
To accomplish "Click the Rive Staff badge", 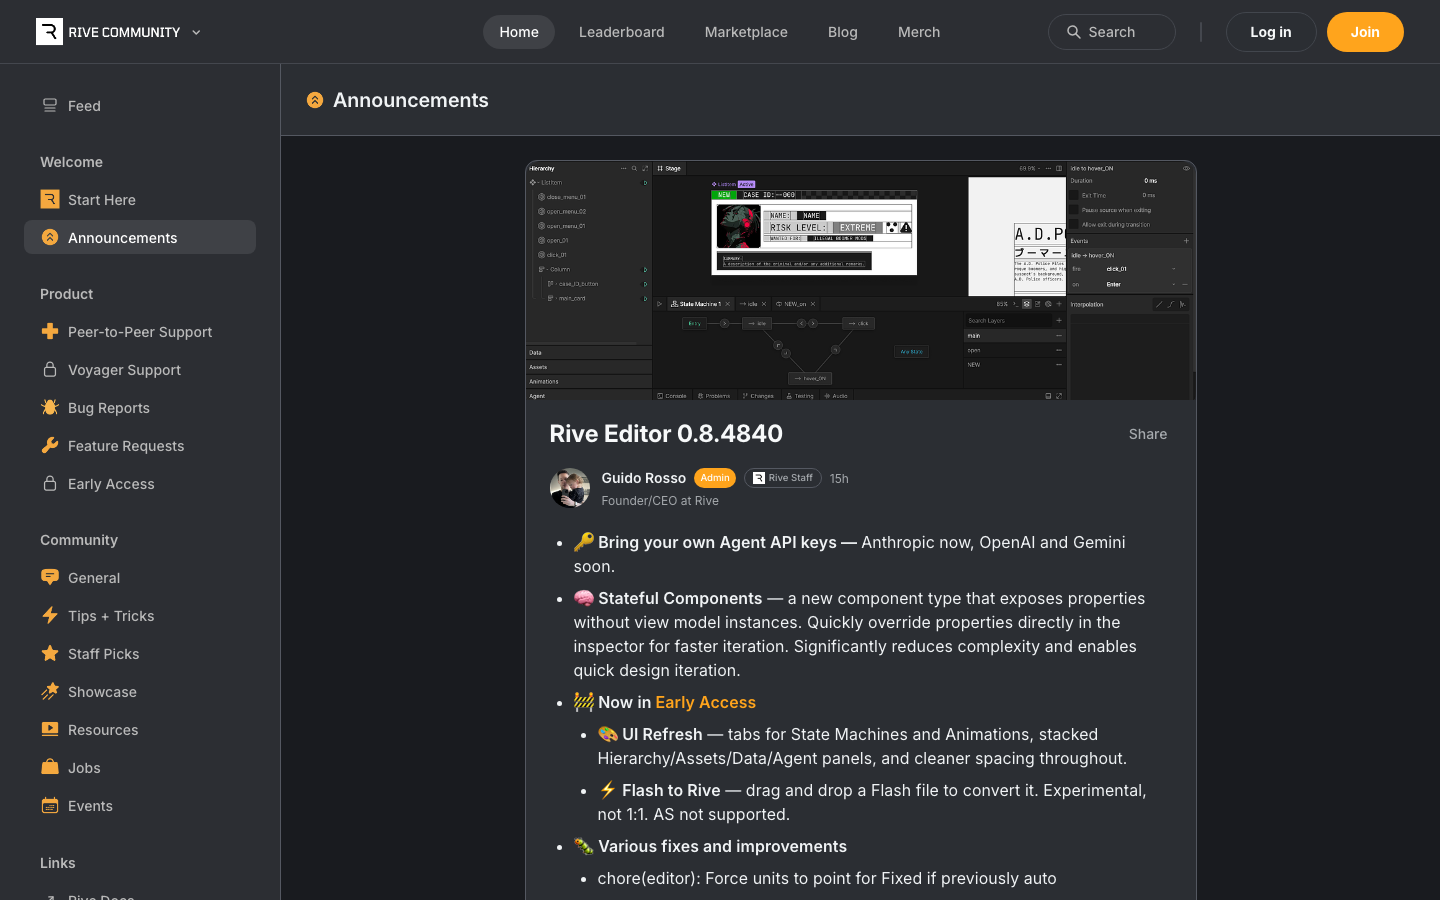I will click(x=783, y=478).
